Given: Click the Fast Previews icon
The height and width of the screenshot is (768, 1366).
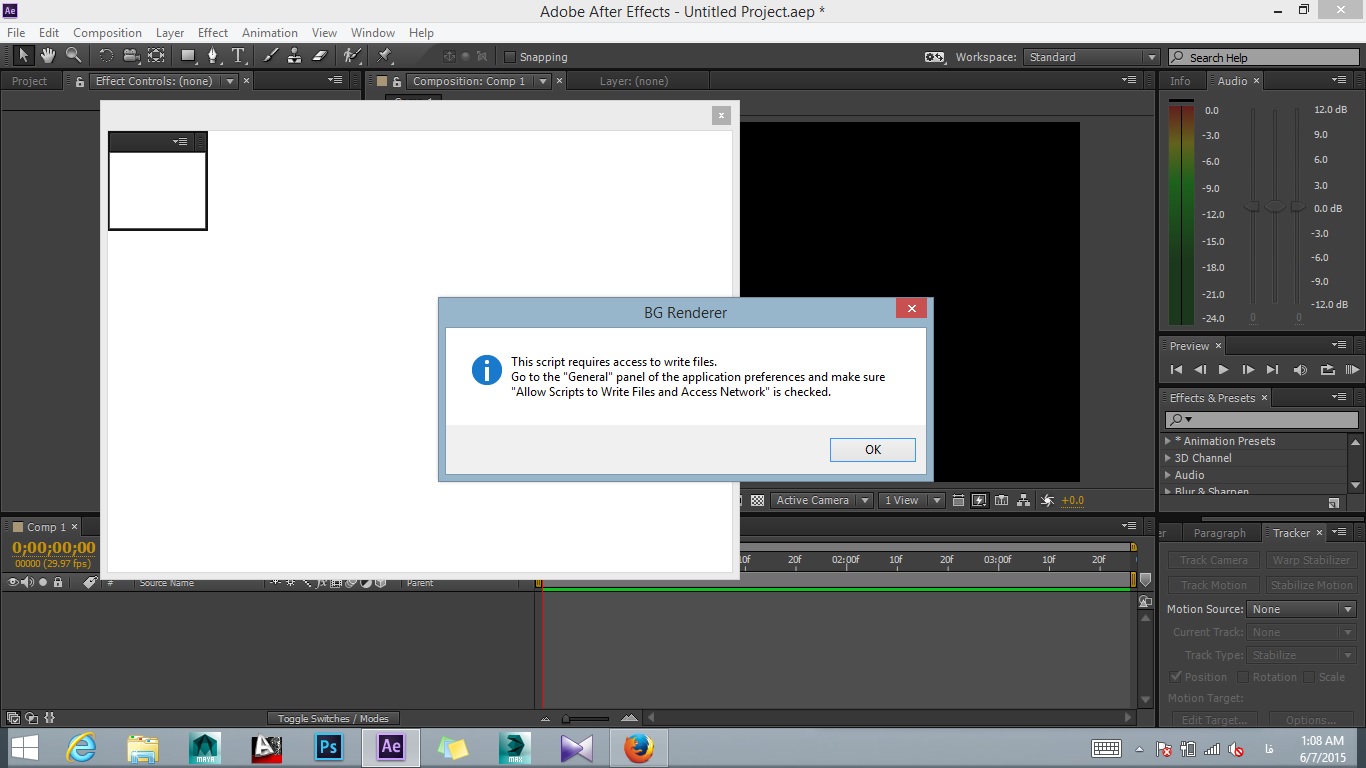Looking at the screenshot, I should [979, 500].
